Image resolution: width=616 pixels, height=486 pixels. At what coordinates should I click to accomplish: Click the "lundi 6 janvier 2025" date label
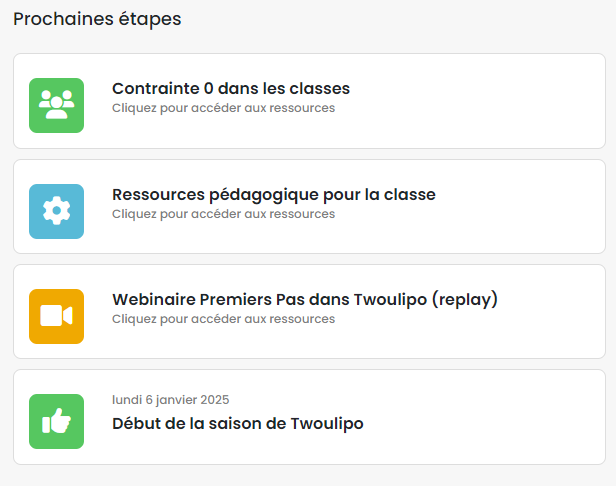[170, 400]
